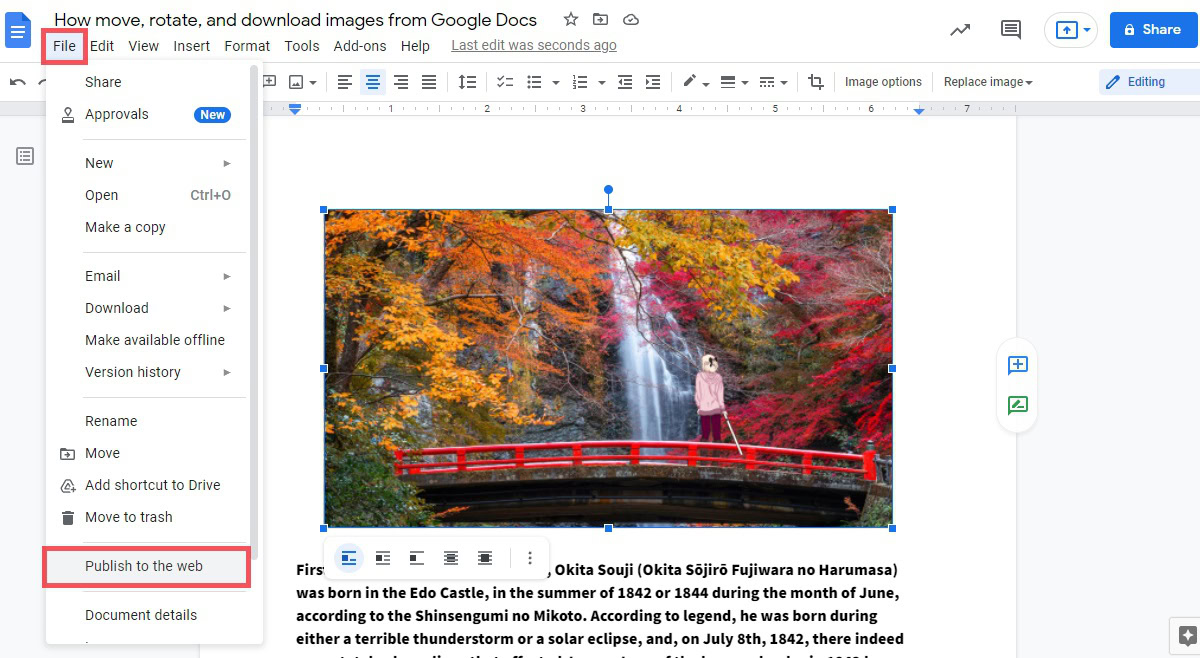Select the crop image tool
This screenshot has height=658, width=1200.
click(x=816, y=82)
